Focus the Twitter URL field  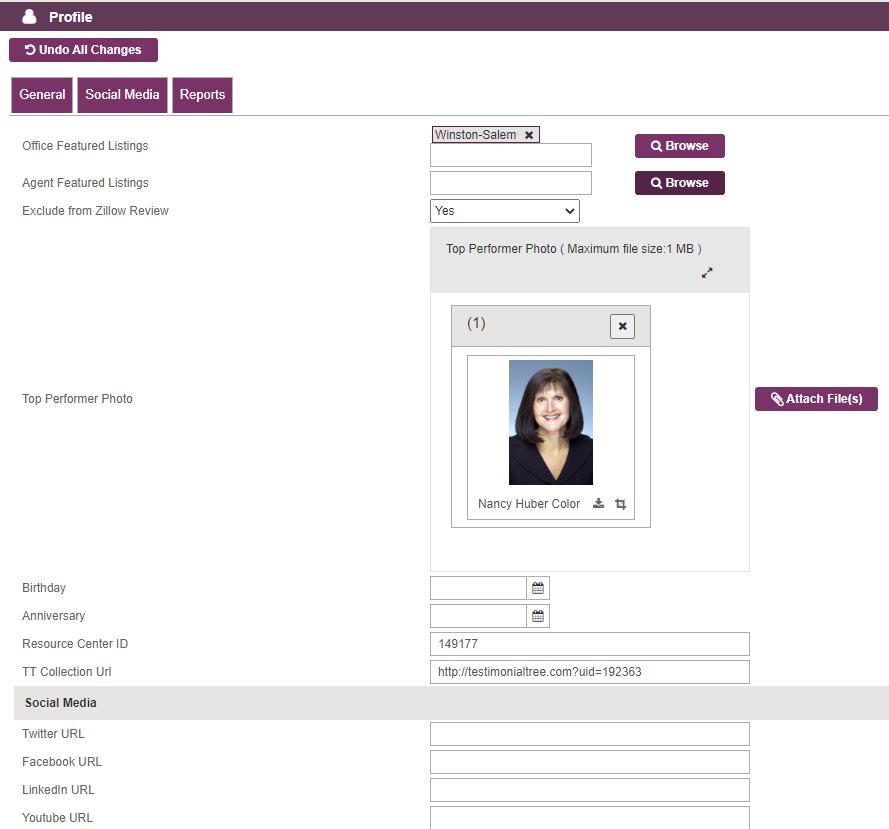click(590, 734)
